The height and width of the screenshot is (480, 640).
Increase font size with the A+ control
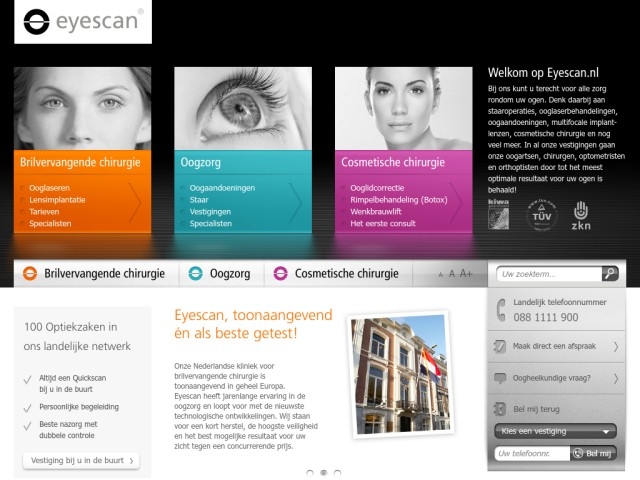pyautogui.click(x=466, y=273)
